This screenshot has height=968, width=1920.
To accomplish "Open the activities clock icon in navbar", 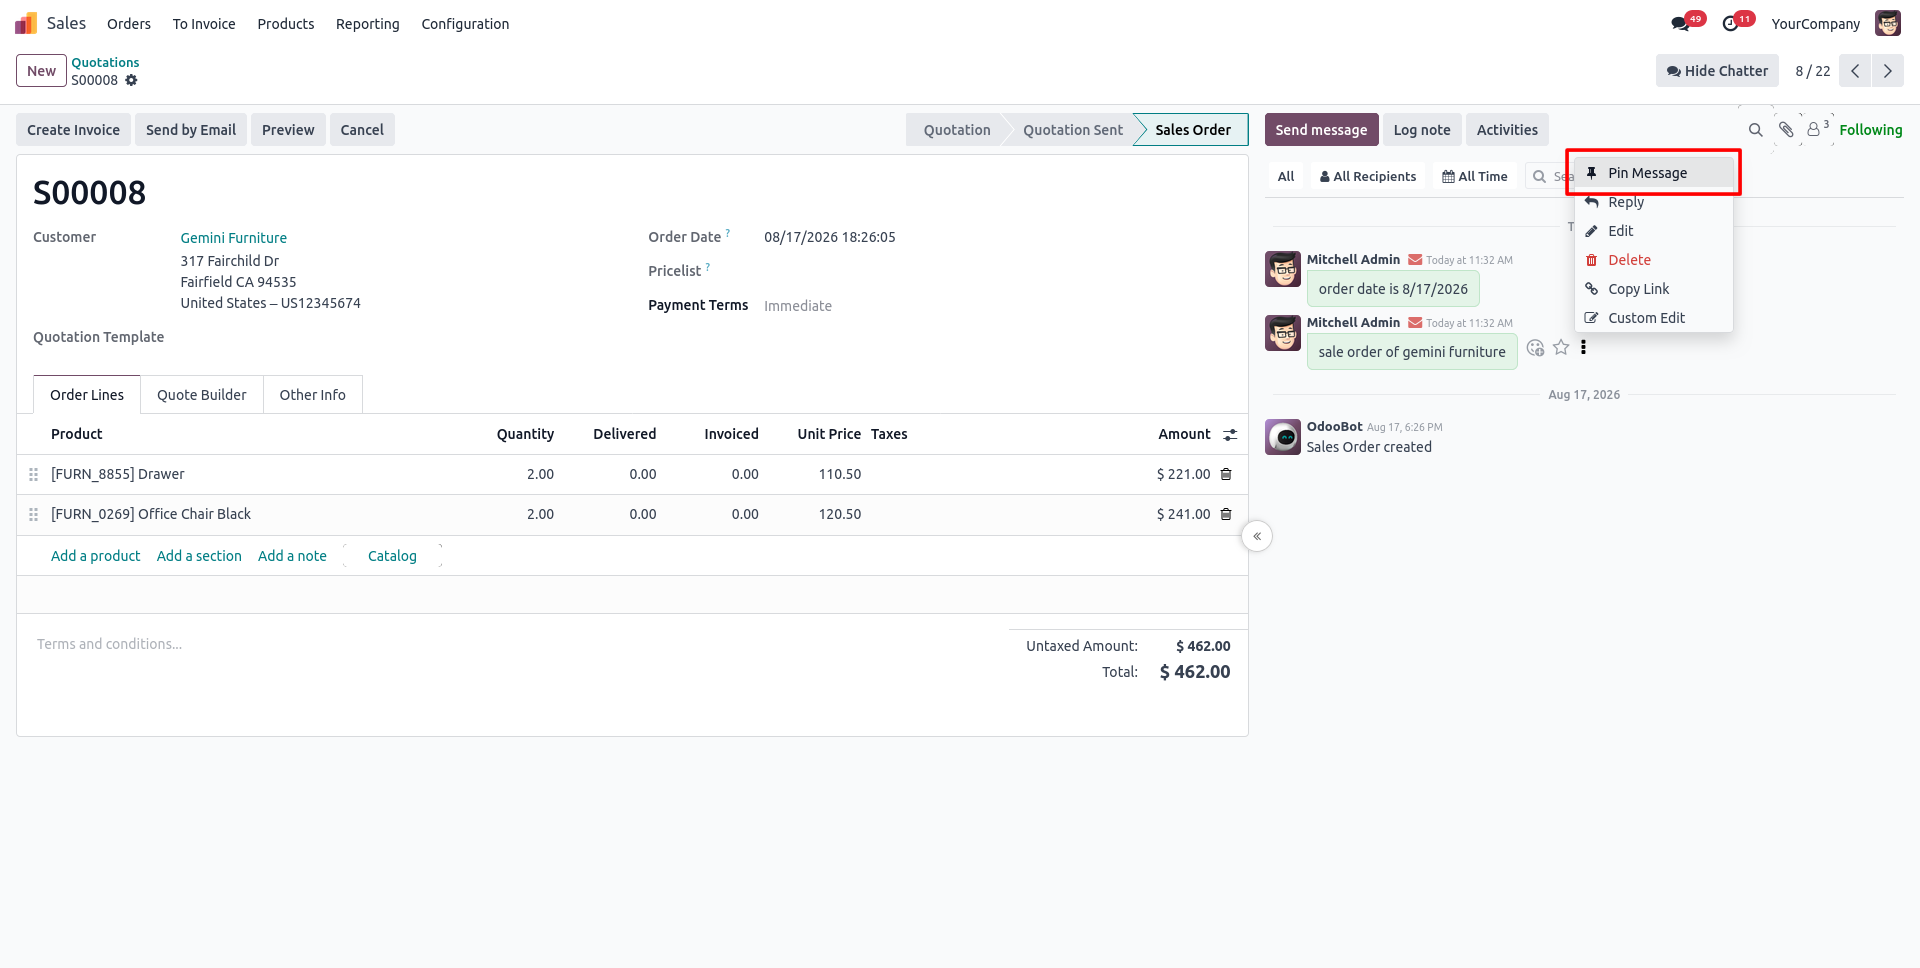I will 1733,23.
